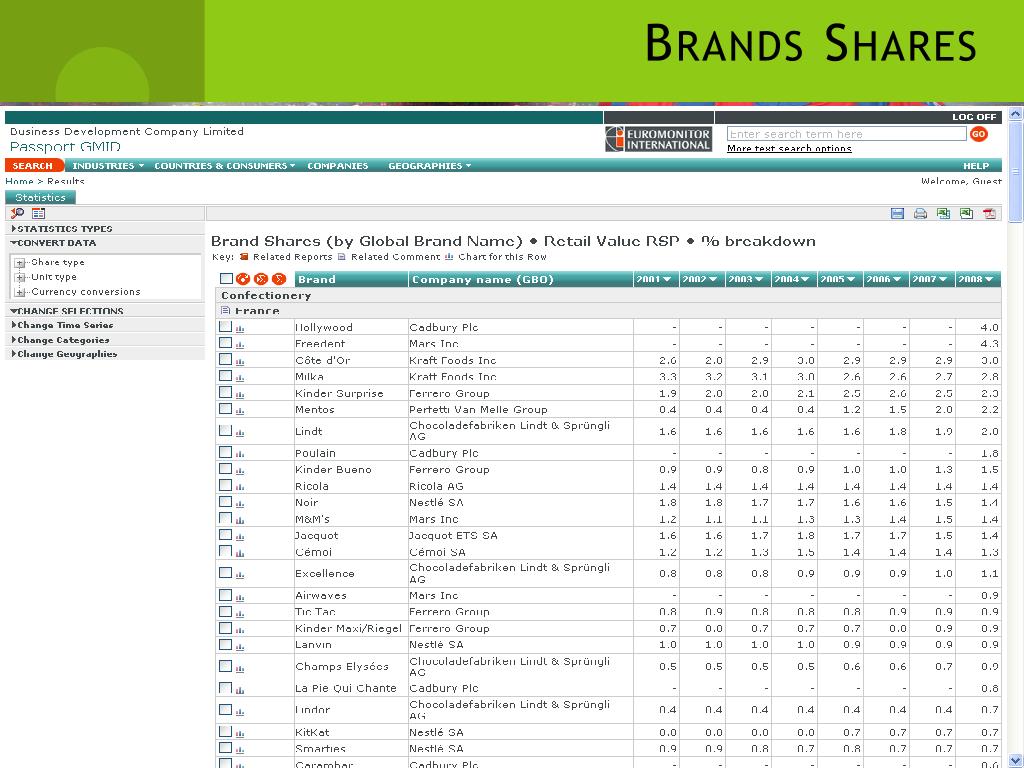Screen dimensions: 1024x768
Task: Tick the checkbox for the Kinder Bueno brand
Action: pos(225,468)
